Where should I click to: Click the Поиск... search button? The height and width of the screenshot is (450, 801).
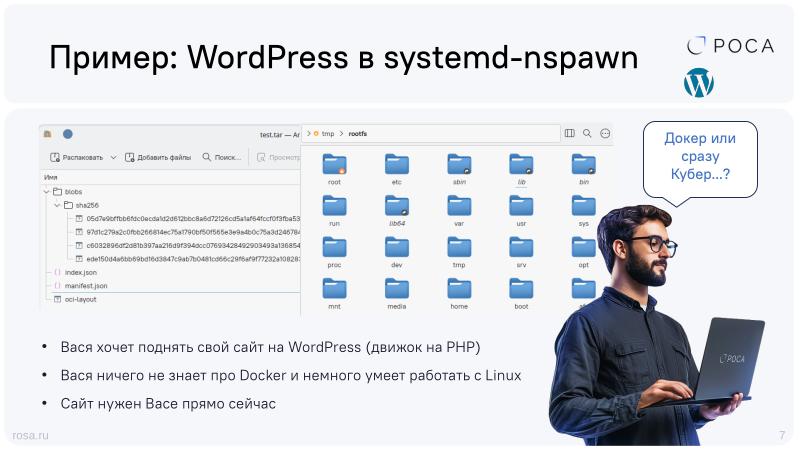[222, 157]
